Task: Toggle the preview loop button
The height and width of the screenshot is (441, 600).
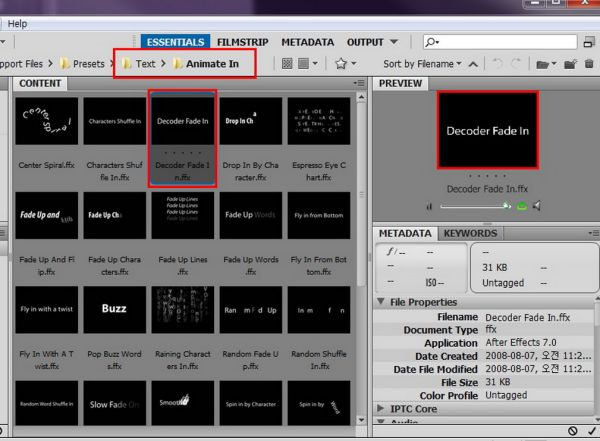Action: click(521, 207)
